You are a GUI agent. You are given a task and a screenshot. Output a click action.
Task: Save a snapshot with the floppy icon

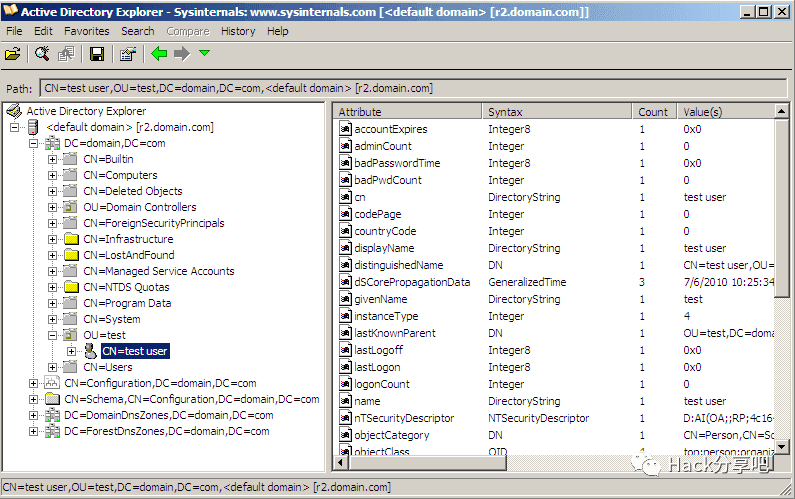pyautogui.click(x=97, y=54)
